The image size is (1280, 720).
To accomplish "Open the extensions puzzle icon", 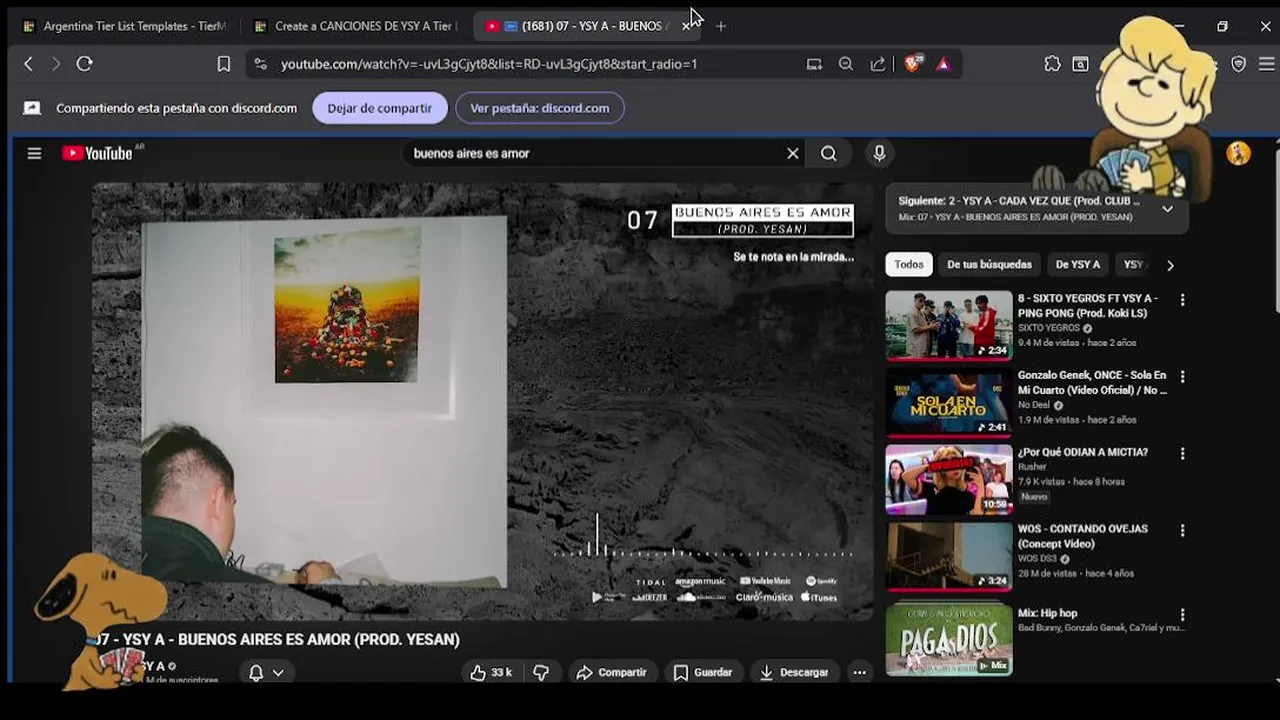I will click(1052, 64).
